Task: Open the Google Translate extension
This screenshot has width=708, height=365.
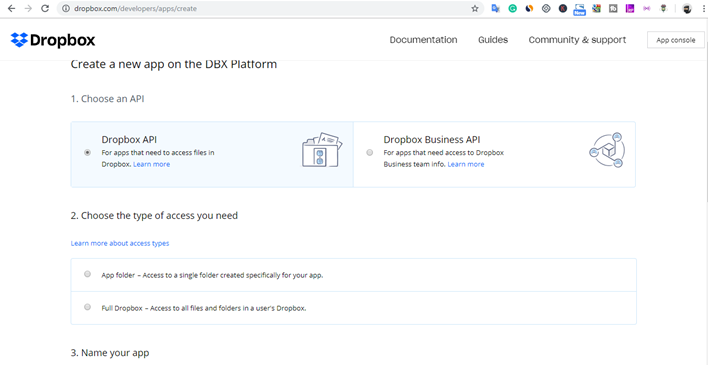Action: click(x=495, y=9)
